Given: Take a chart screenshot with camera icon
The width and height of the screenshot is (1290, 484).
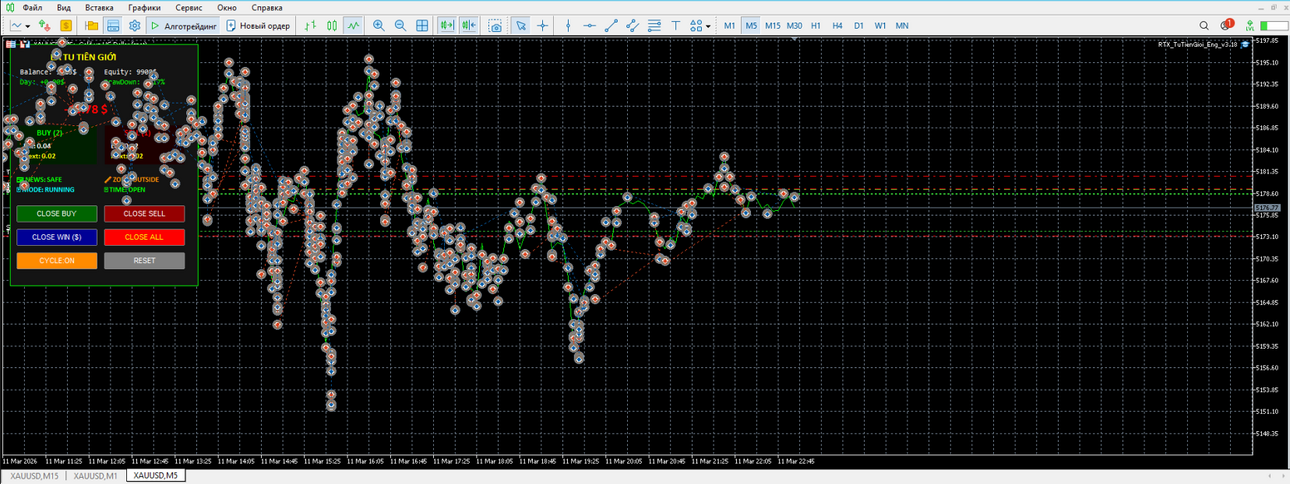Looking at the screenshot, I should pos(496,25).
